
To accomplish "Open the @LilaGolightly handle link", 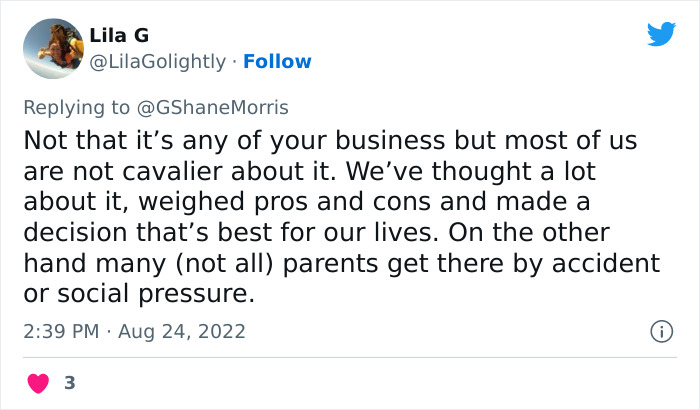I will click(158, 61).
